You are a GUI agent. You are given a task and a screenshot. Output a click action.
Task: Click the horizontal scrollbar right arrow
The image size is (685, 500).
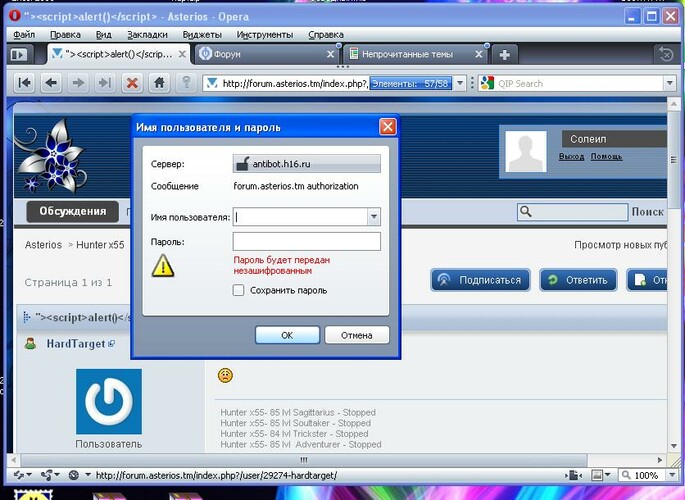click(x=660, y=460)
